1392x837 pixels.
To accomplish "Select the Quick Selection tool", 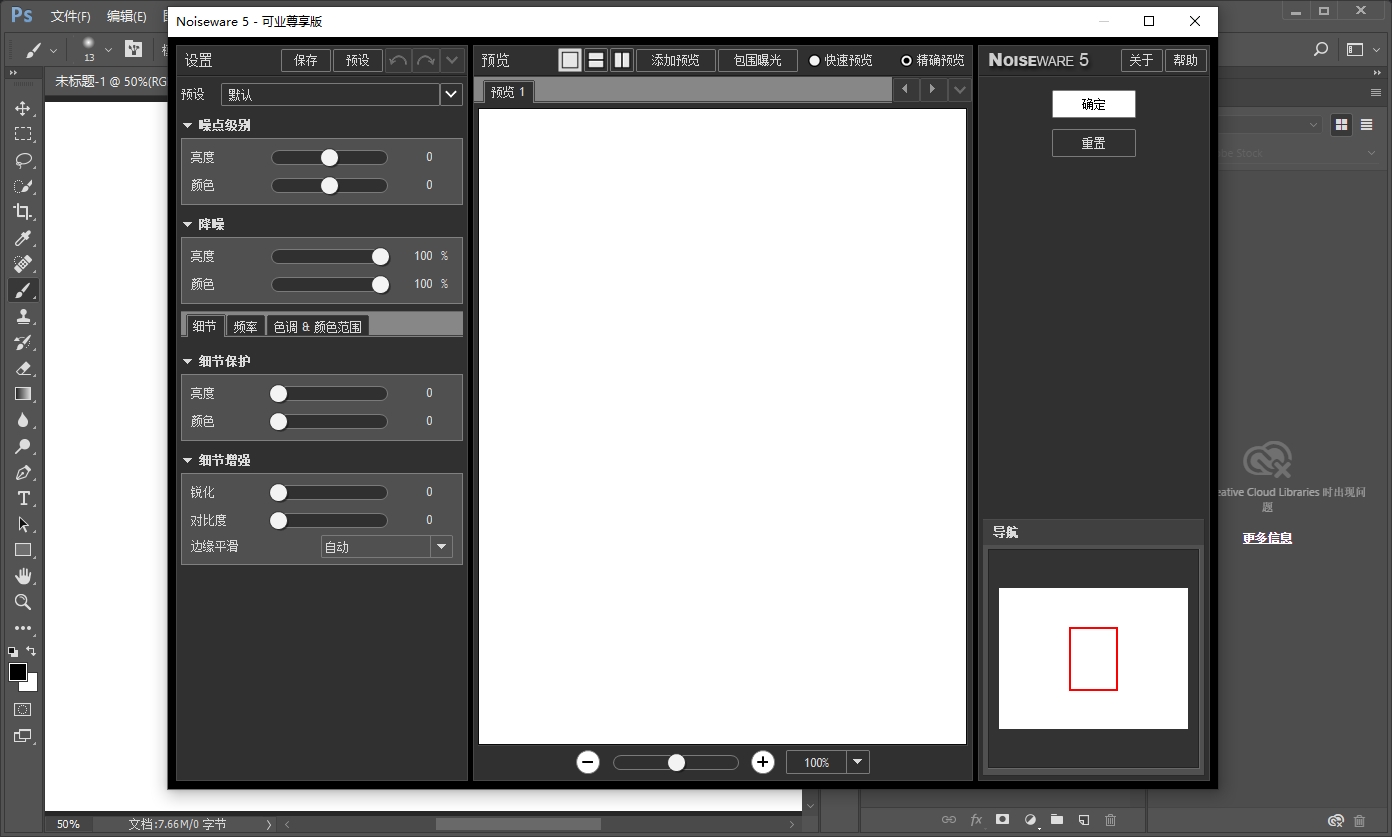I will pyautogui.click(x=22, y=186).
